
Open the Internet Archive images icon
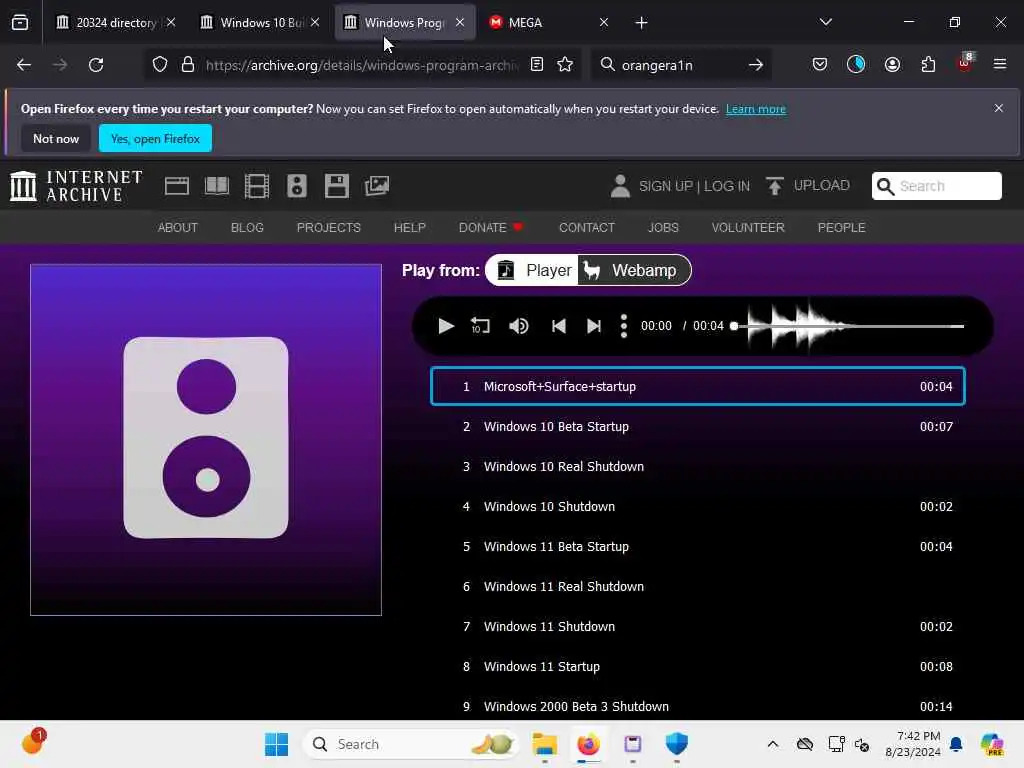click(377, 186)
